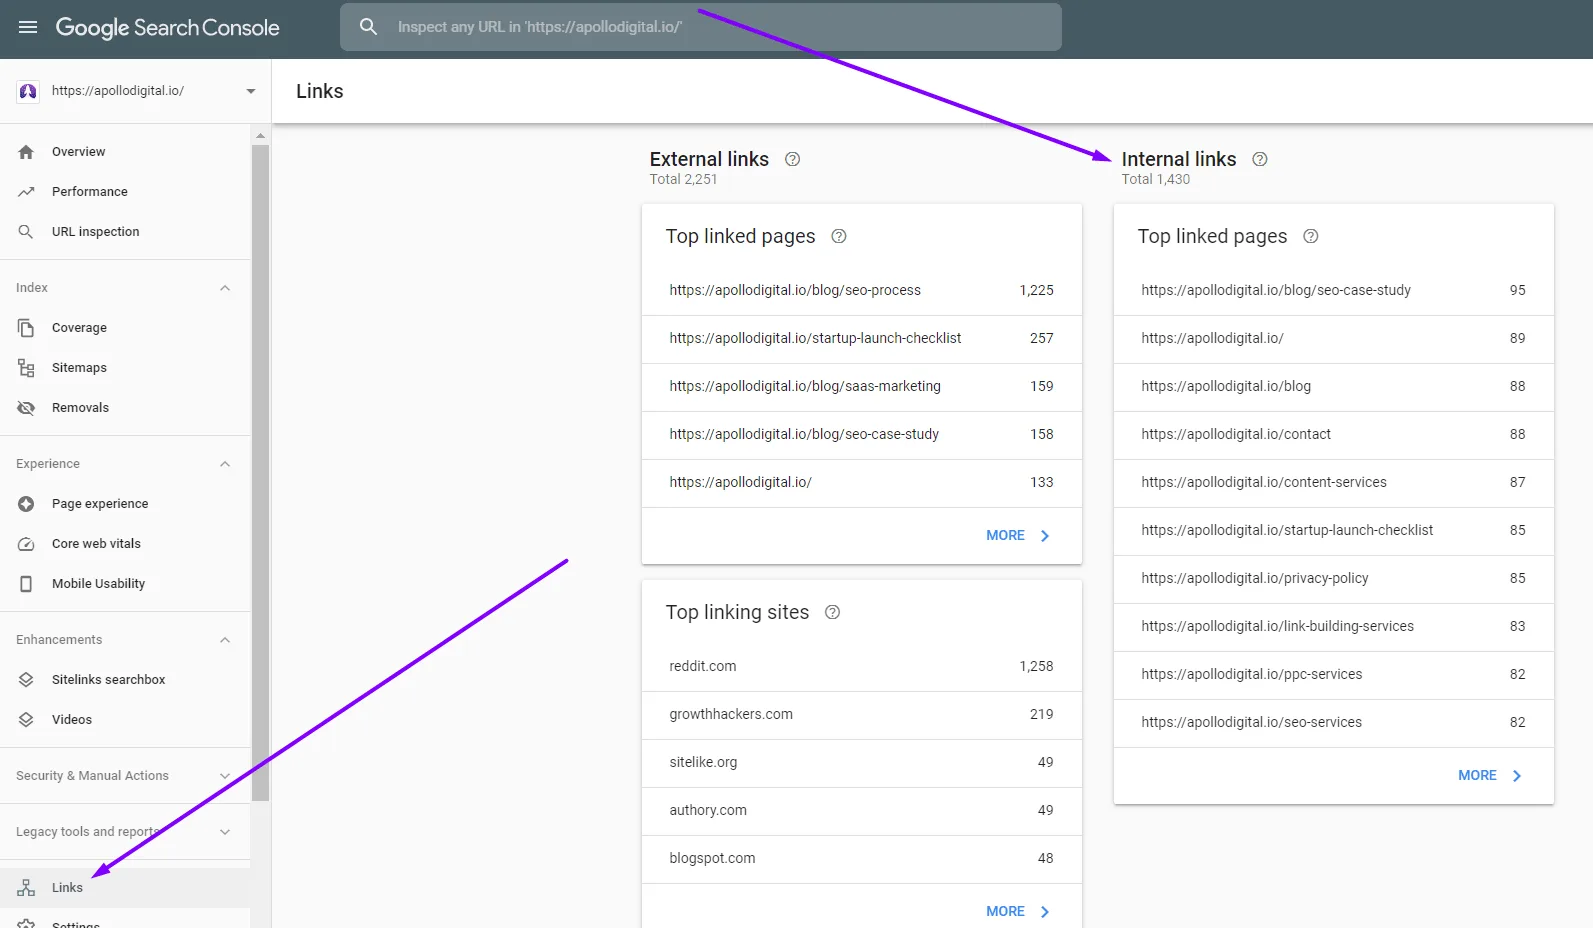
Task: Open help icon for Top linking sites
Action: 832,612
